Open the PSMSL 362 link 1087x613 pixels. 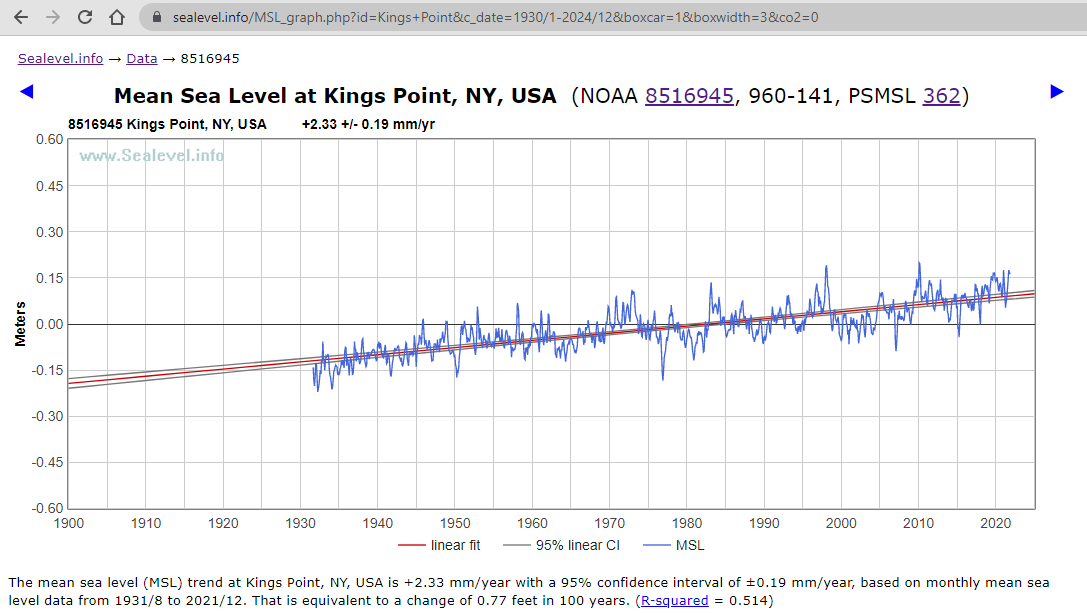coord(941,96)
